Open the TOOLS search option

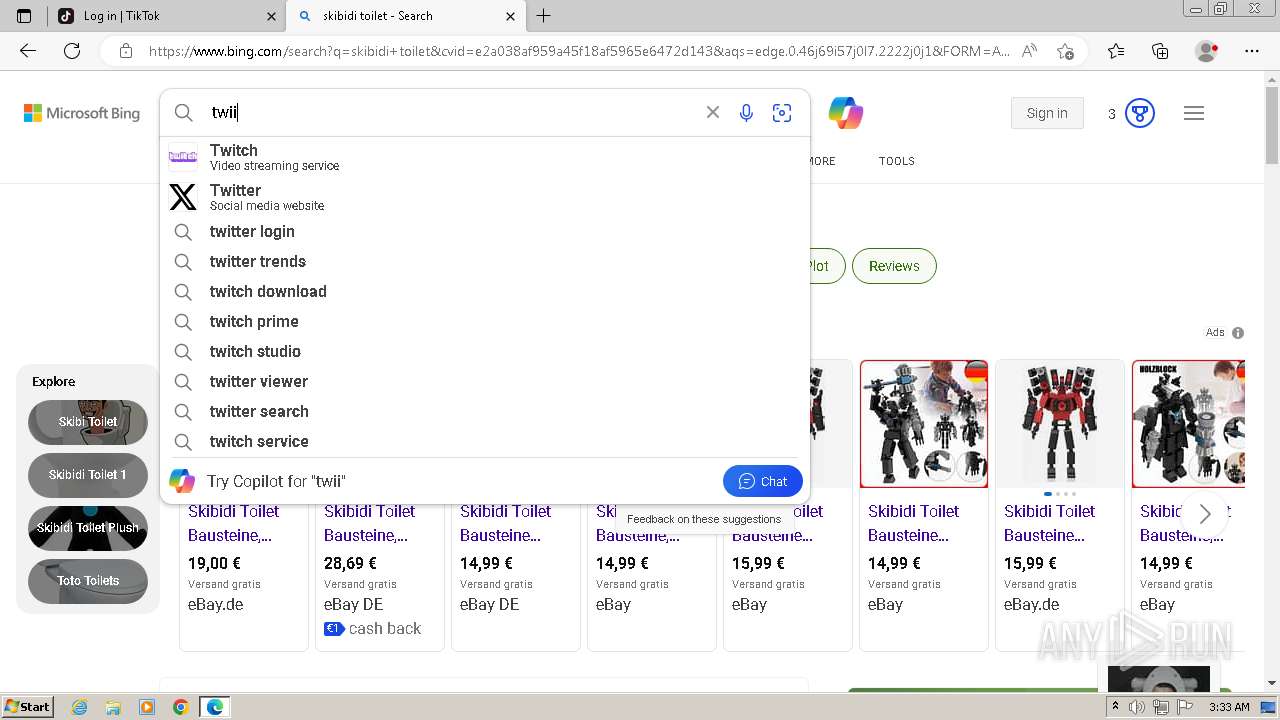pyautogui.click(x=897, y=161)
